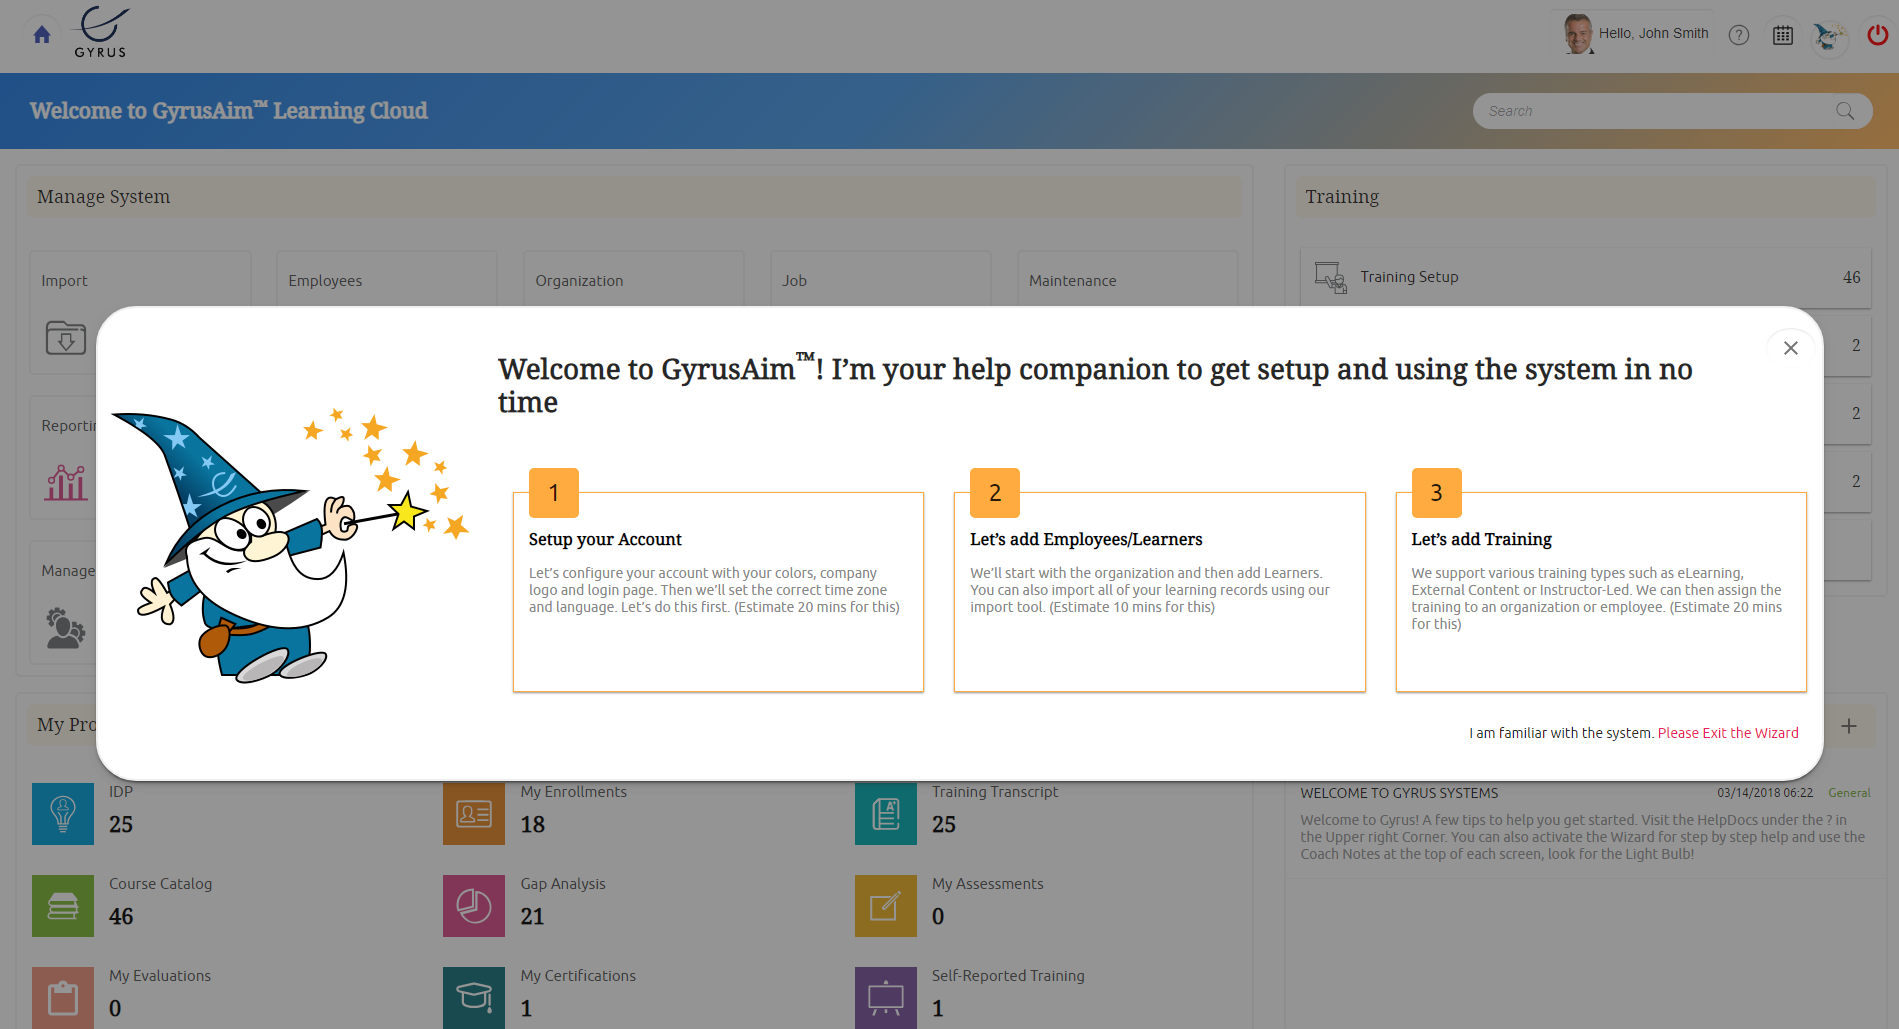1899x1029 pixels.
Task: Open the calendar icon in header
Action: point(1783,35)
